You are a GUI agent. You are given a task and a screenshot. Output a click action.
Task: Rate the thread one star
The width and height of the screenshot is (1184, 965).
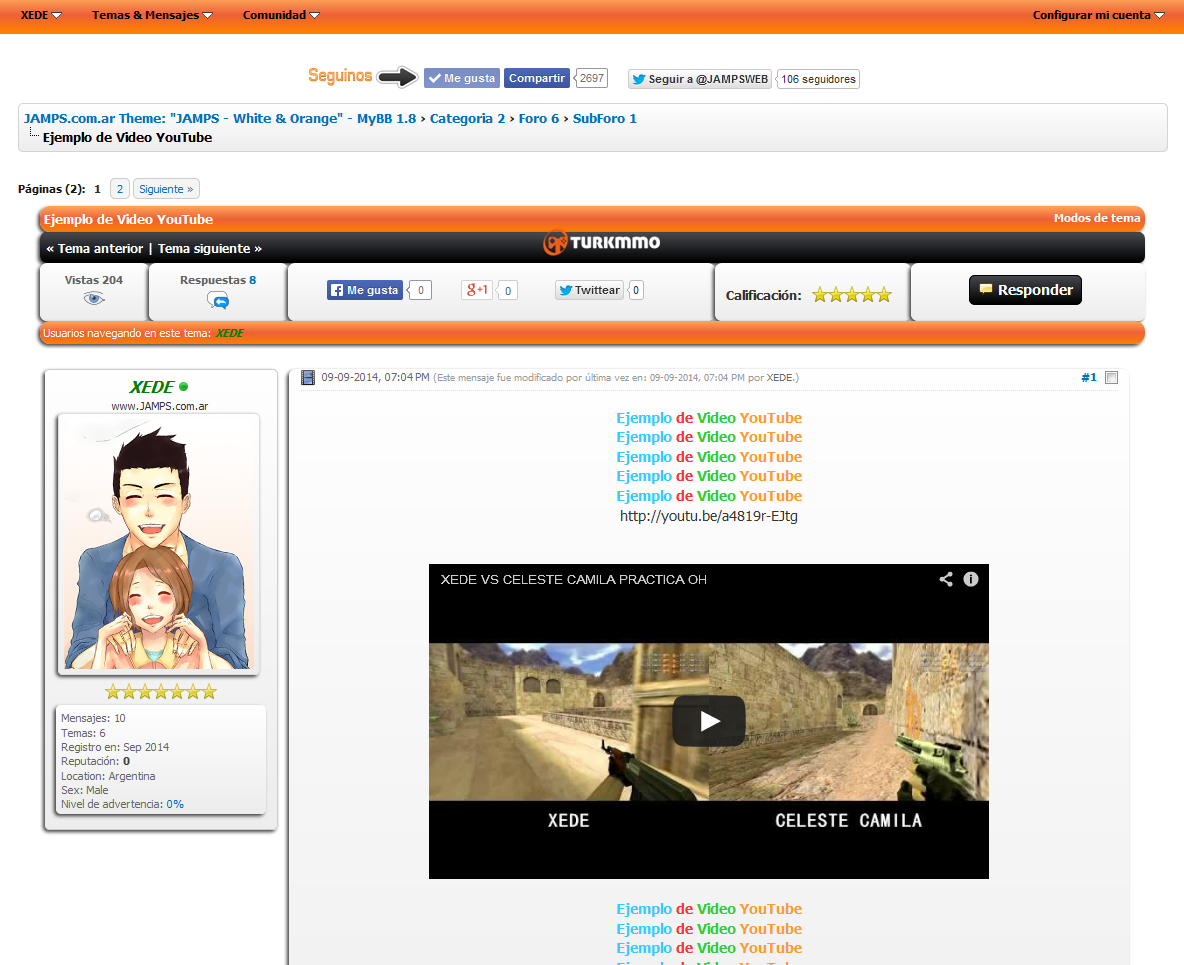click(820, 295)
